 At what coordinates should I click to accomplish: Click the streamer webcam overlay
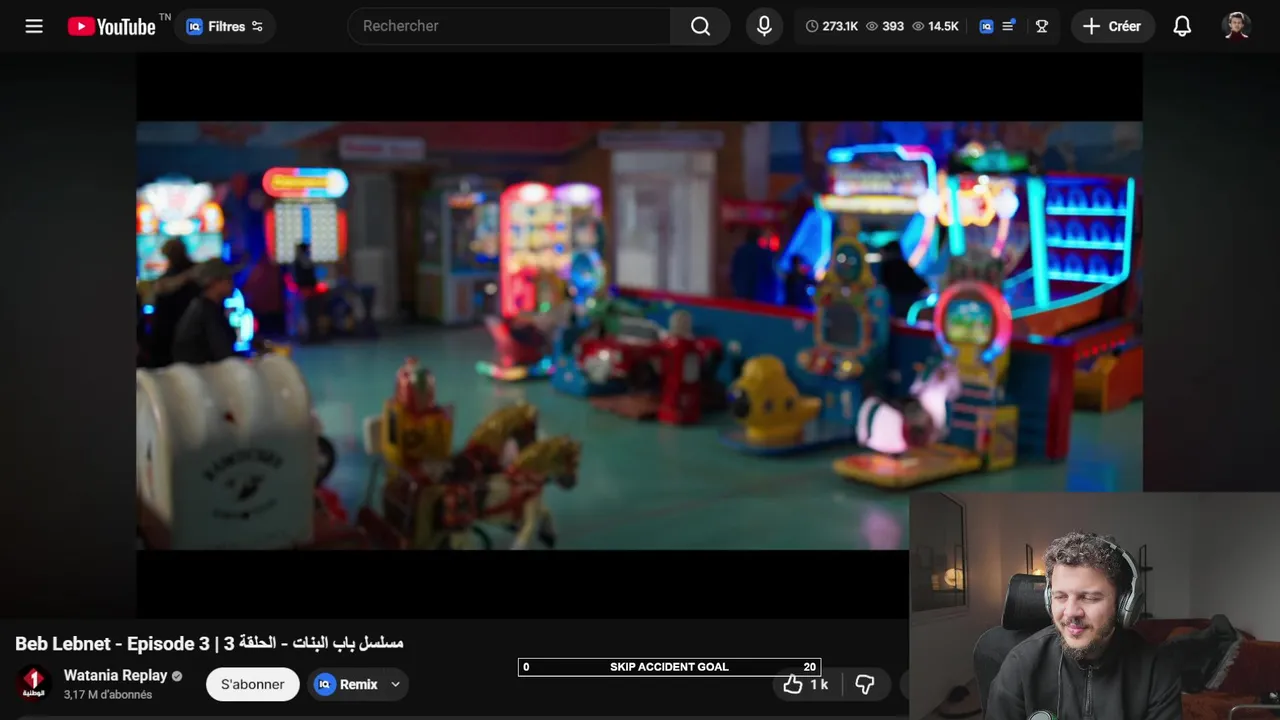coord(1094,605)
